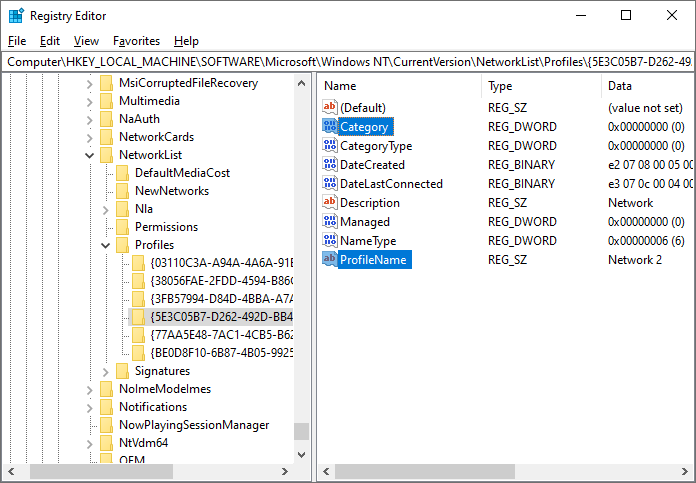This screenshot has height=483, width=696.
Task: Click the Permissions folder icon
Action: click(x=123, y=227)
